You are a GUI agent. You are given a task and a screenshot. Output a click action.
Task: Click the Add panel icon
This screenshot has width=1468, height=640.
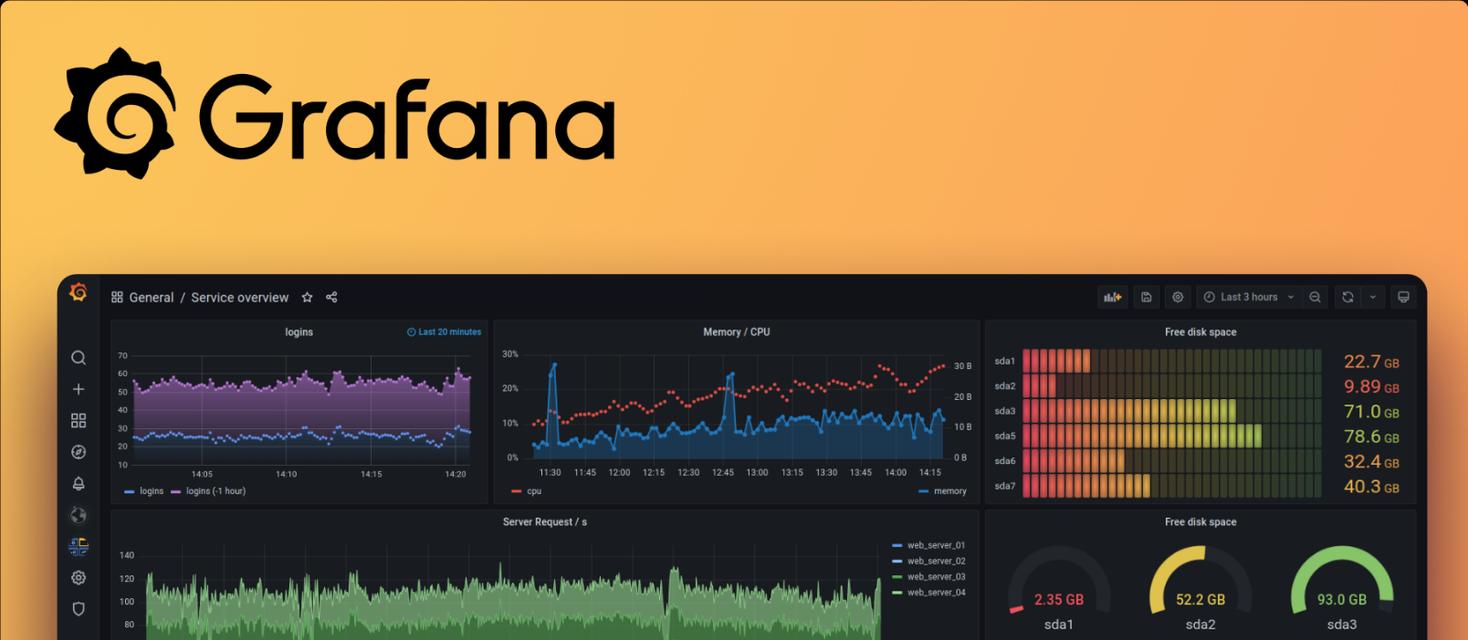click(1112, 297)
